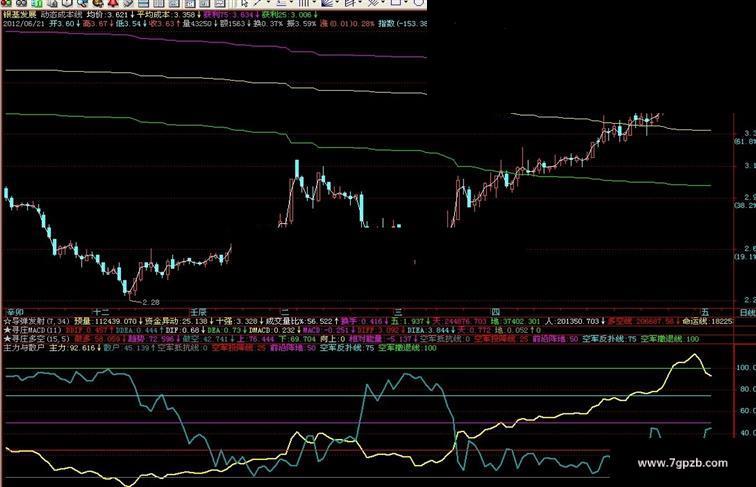Click the turnover rate 换0.37%
The height and width of the screenshot is (487, 756).
[x=268, y=23]
